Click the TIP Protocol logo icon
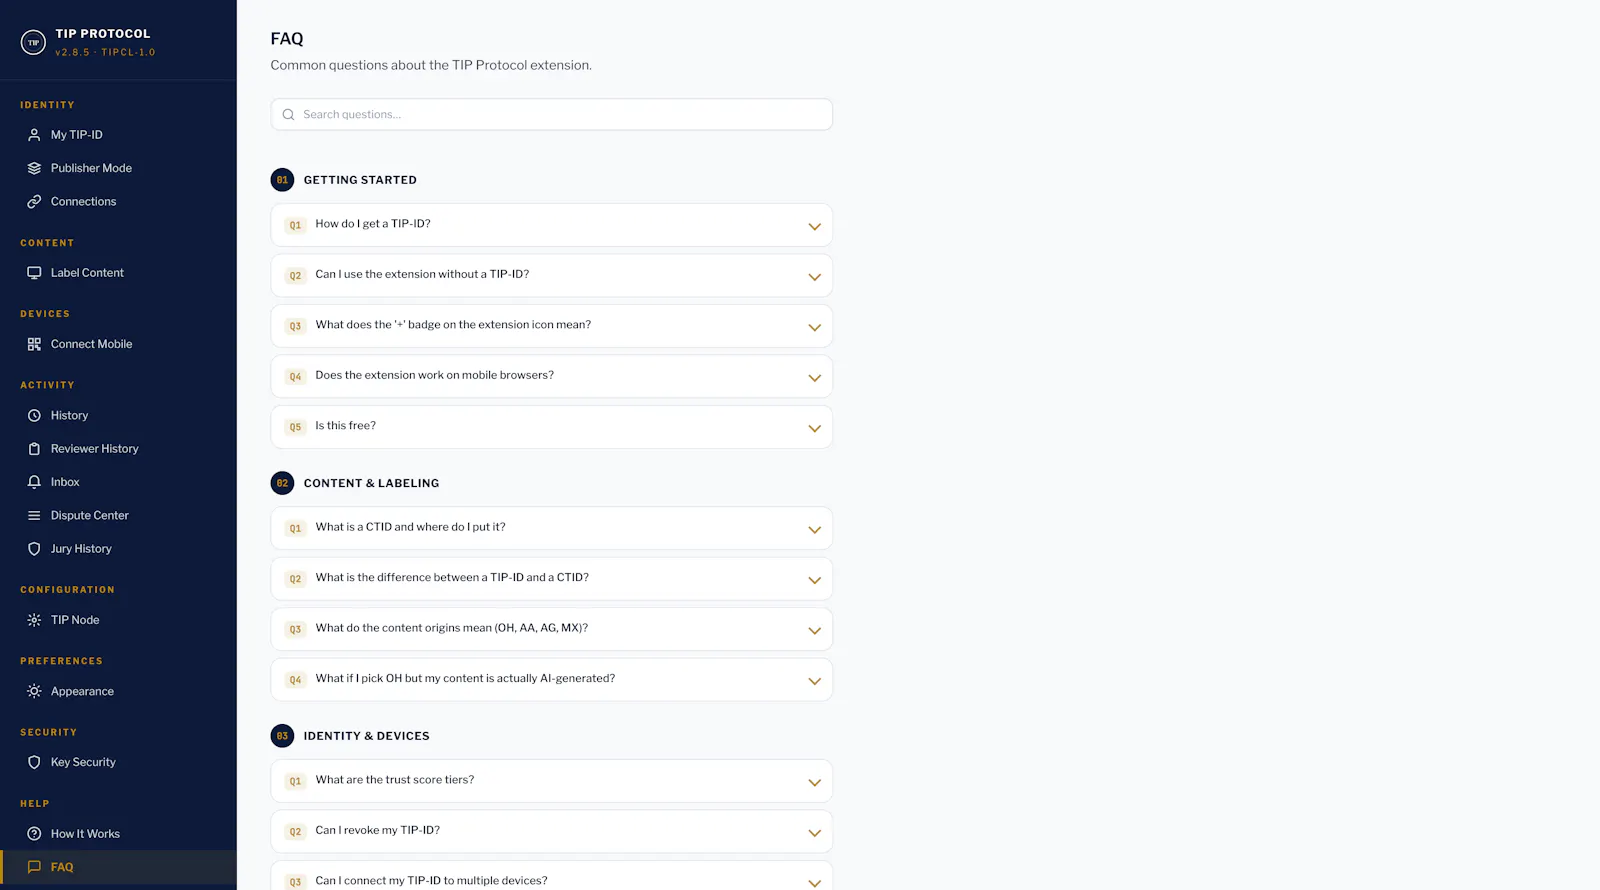Image resolution: width=1600 pixels, height=890 pixels. coord(33,42)
